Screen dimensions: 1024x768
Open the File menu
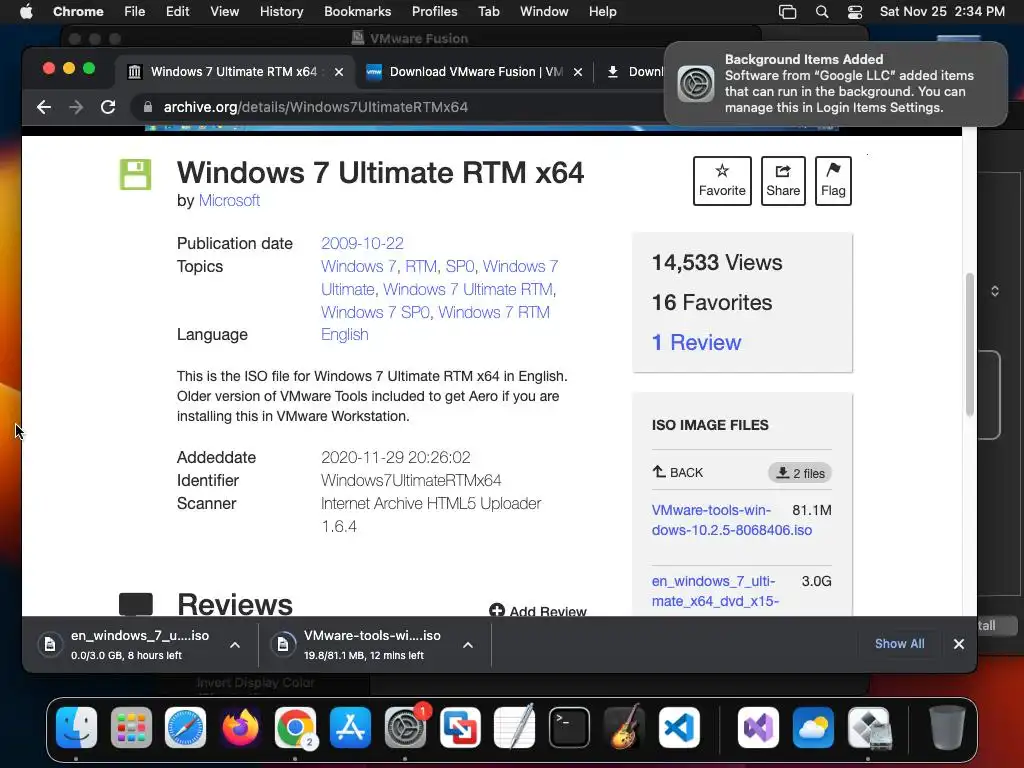pyautogui.click(x=135, y=12)
